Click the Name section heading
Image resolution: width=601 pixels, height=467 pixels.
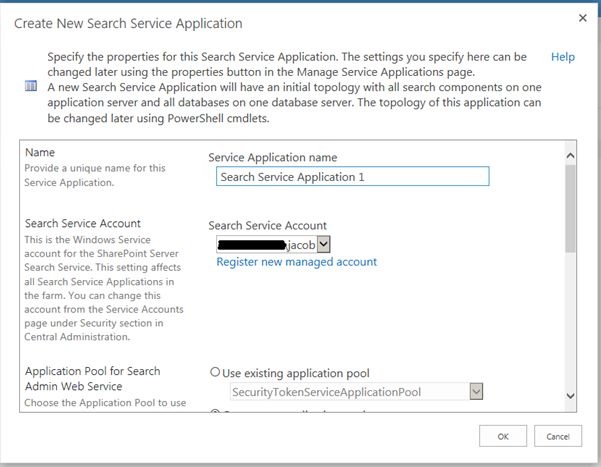[x=40, y=152]
